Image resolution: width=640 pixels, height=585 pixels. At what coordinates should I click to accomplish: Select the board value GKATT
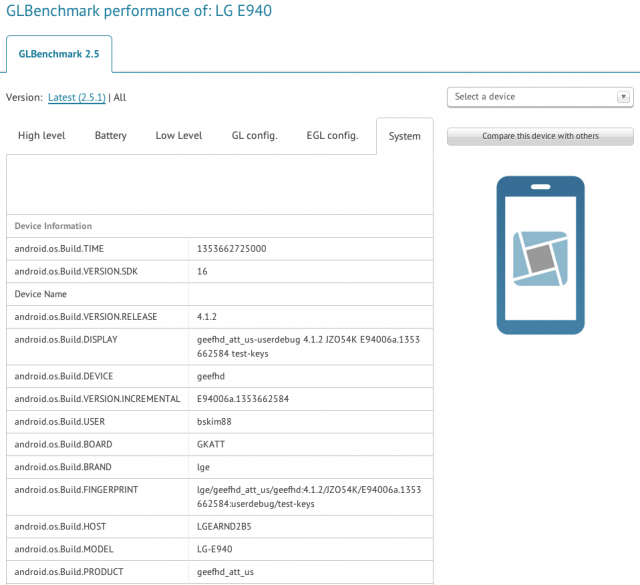point(211,445)
